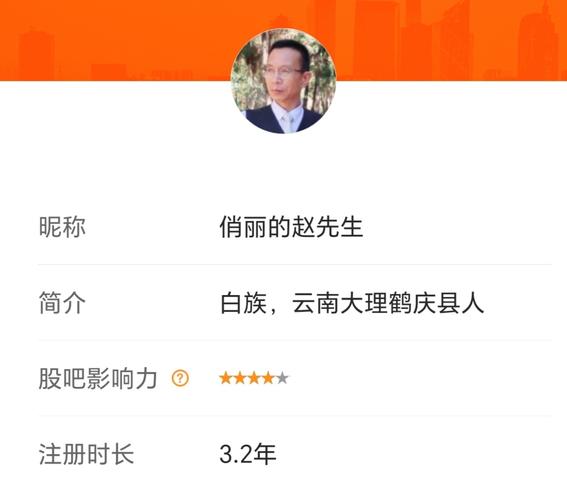
Task: Click the 股吧影响力 row empty right area
Action: coord(419,379)
